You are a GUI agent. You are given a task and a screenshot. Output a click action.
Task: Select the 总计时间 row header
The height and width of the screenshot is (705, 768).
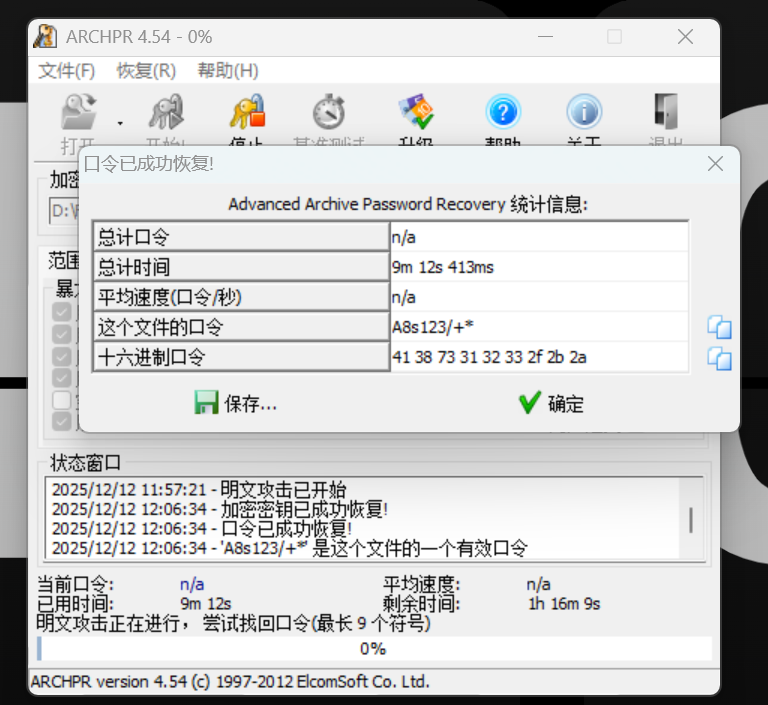coord(241,267)
